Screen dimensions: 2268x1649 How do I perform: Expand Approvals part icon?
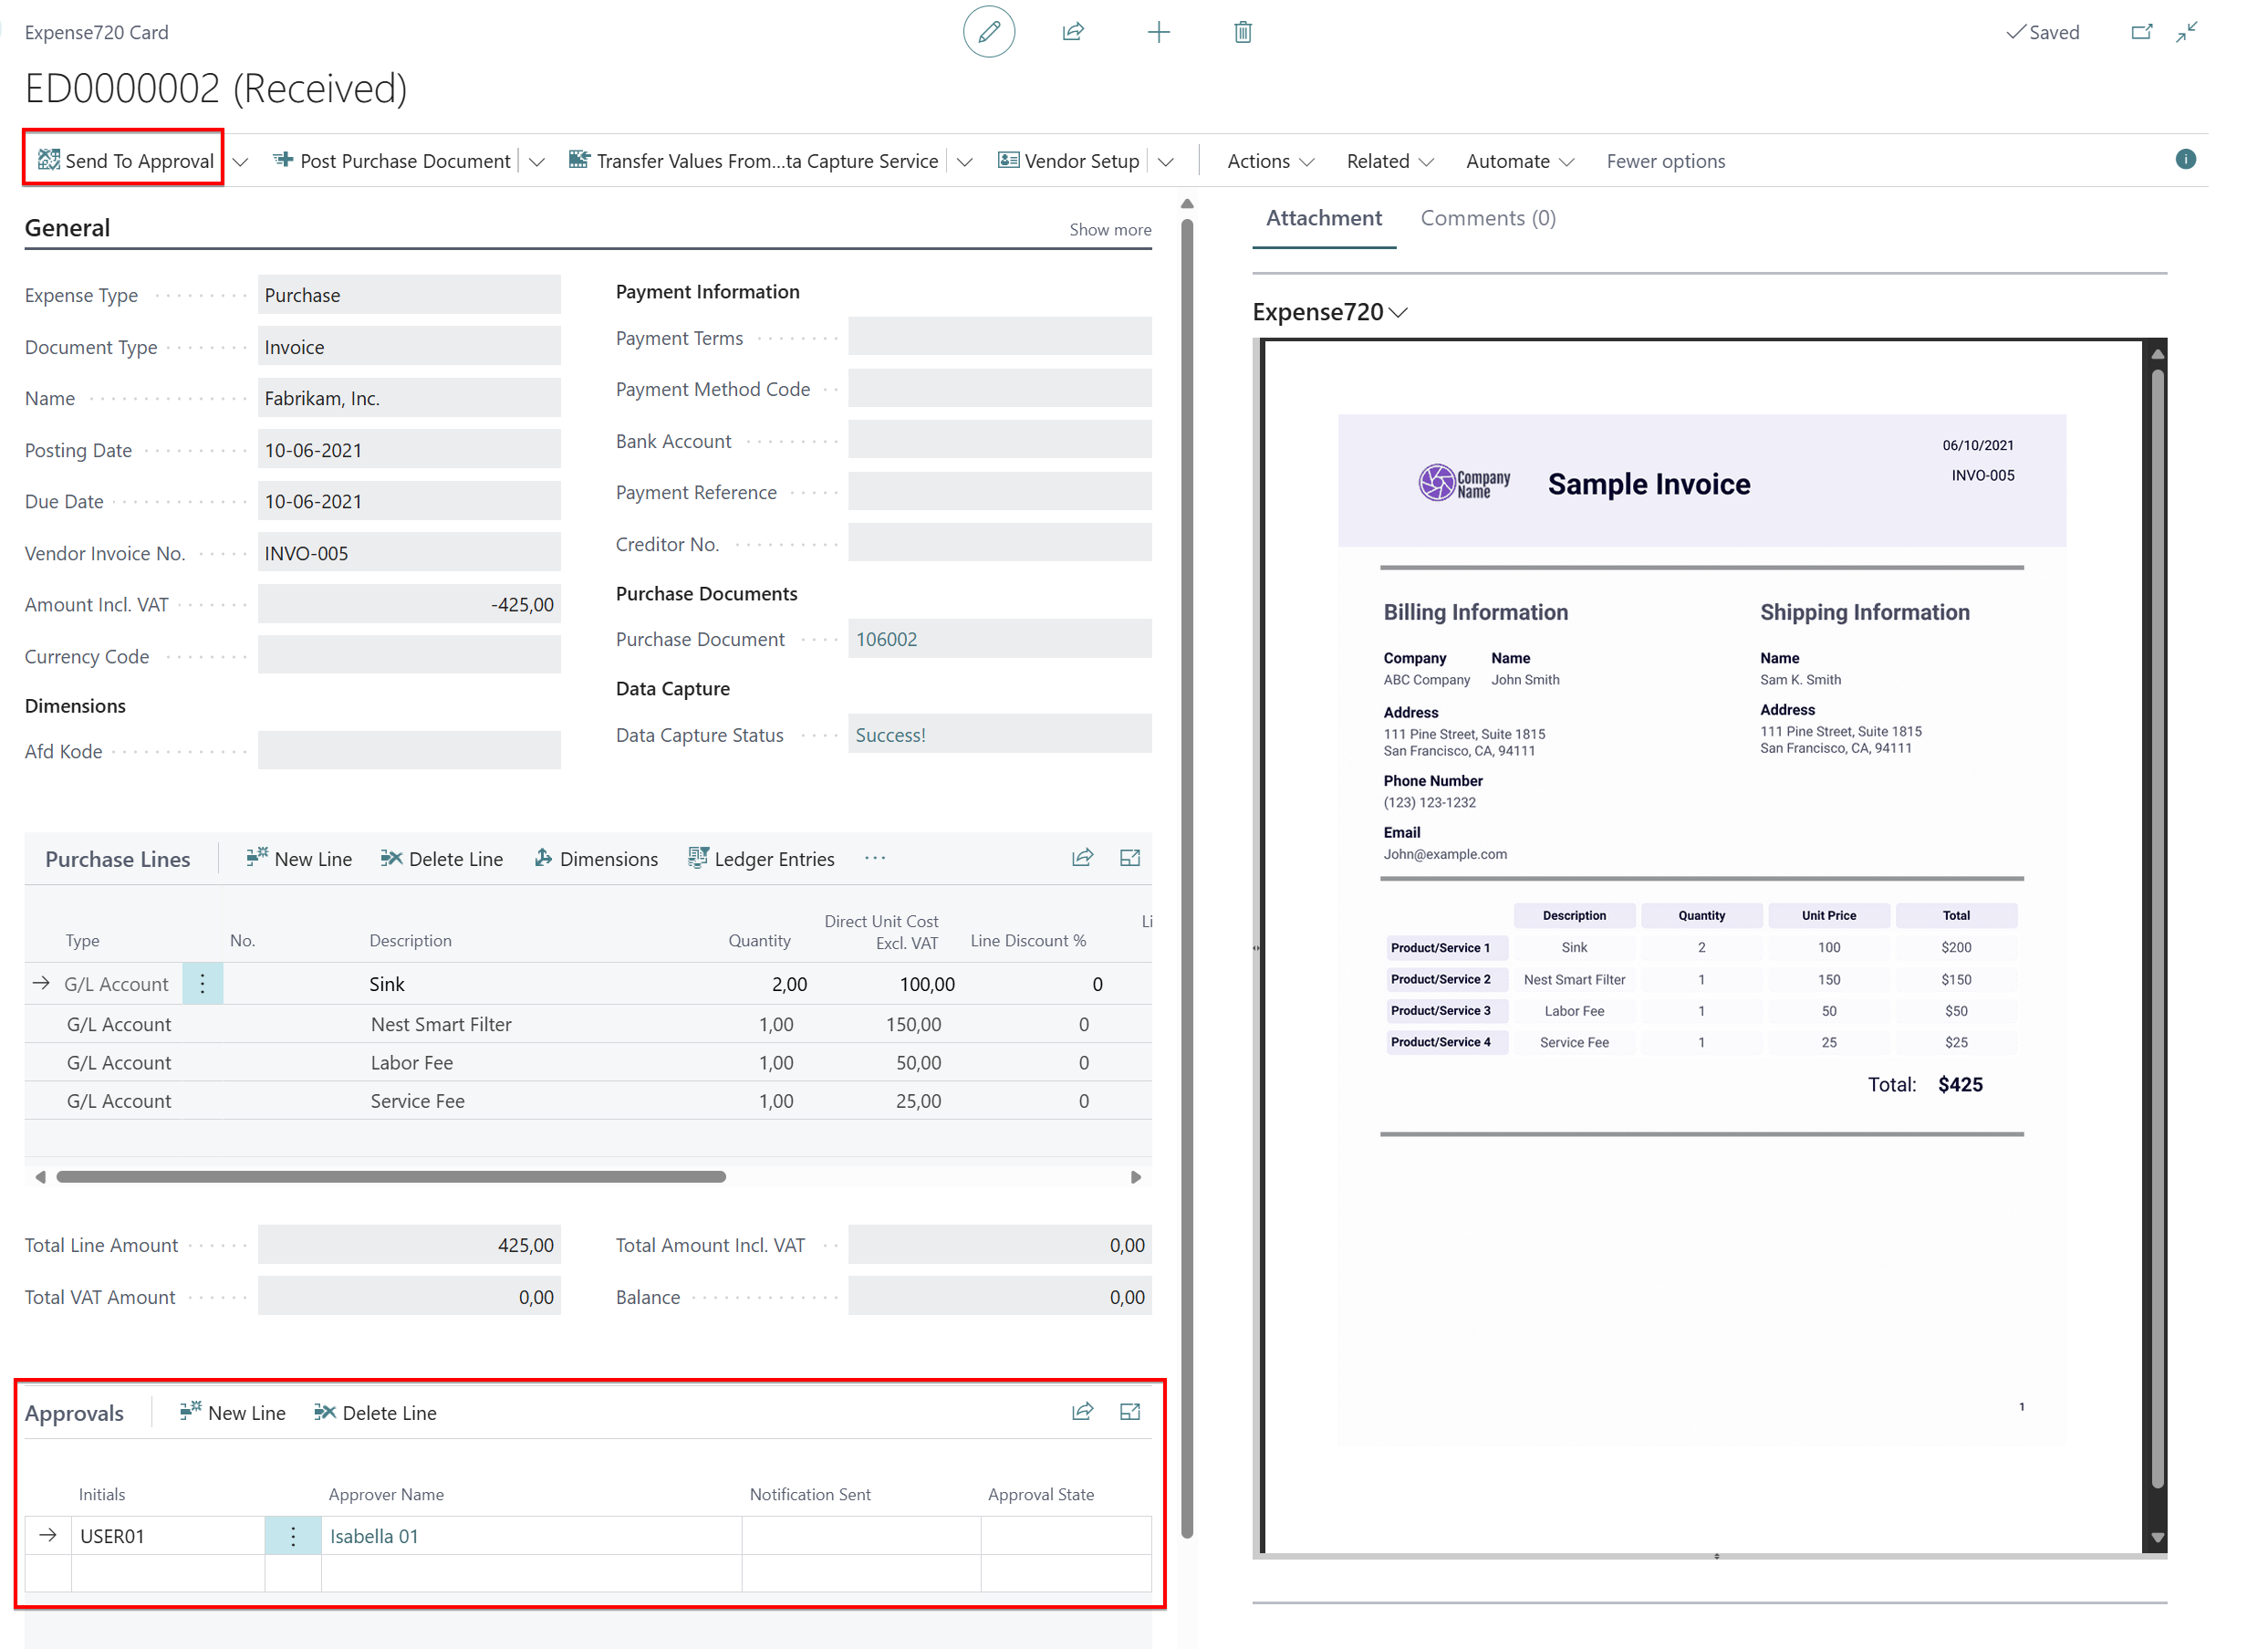pos(1130,1412)
